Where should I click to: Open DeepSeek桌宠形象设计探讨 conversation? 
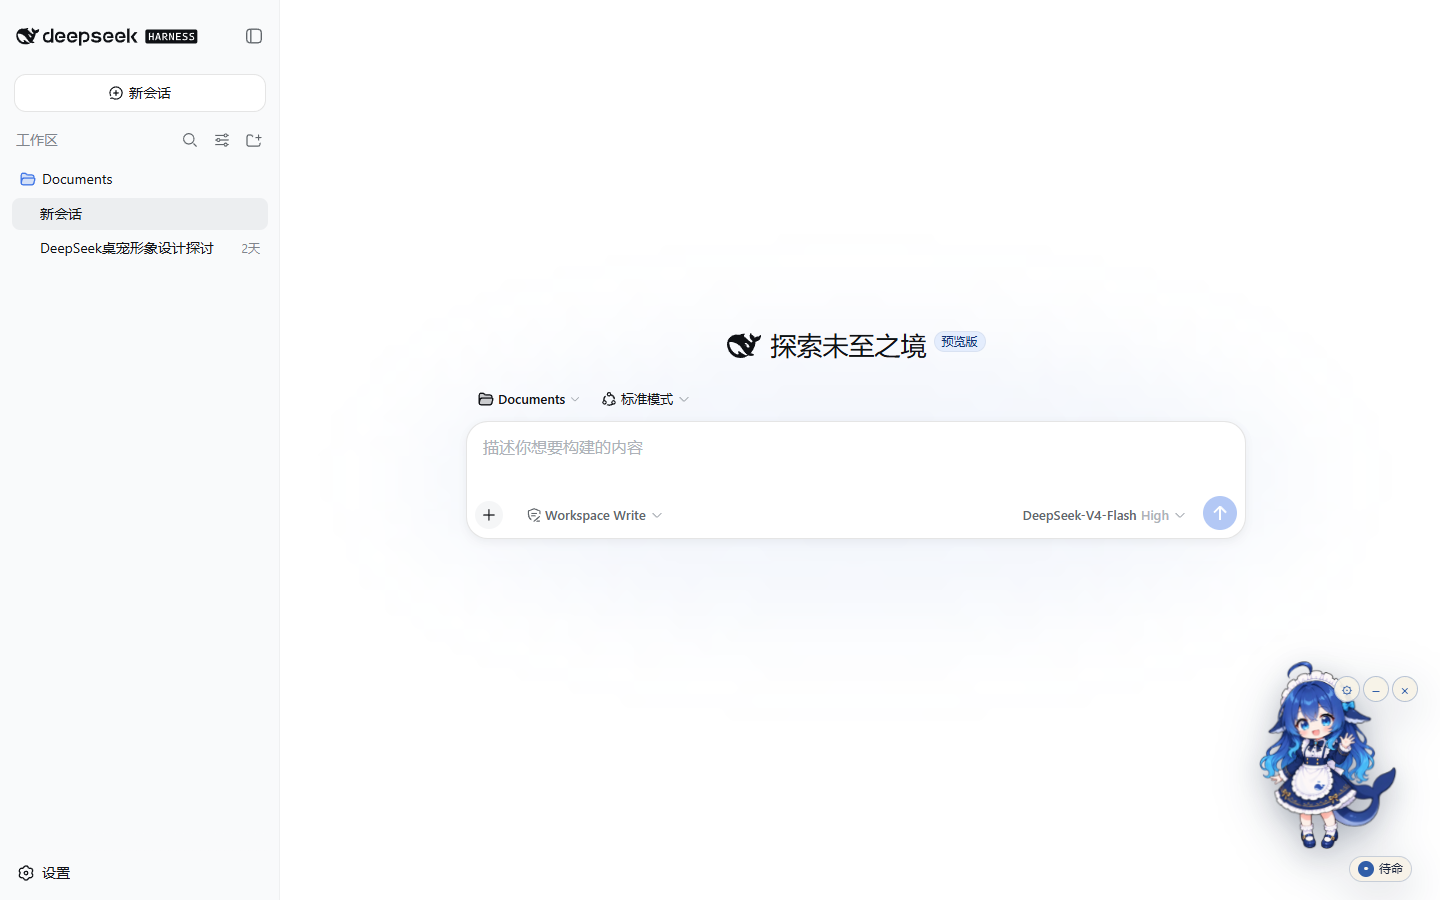(x=140, y=248)
